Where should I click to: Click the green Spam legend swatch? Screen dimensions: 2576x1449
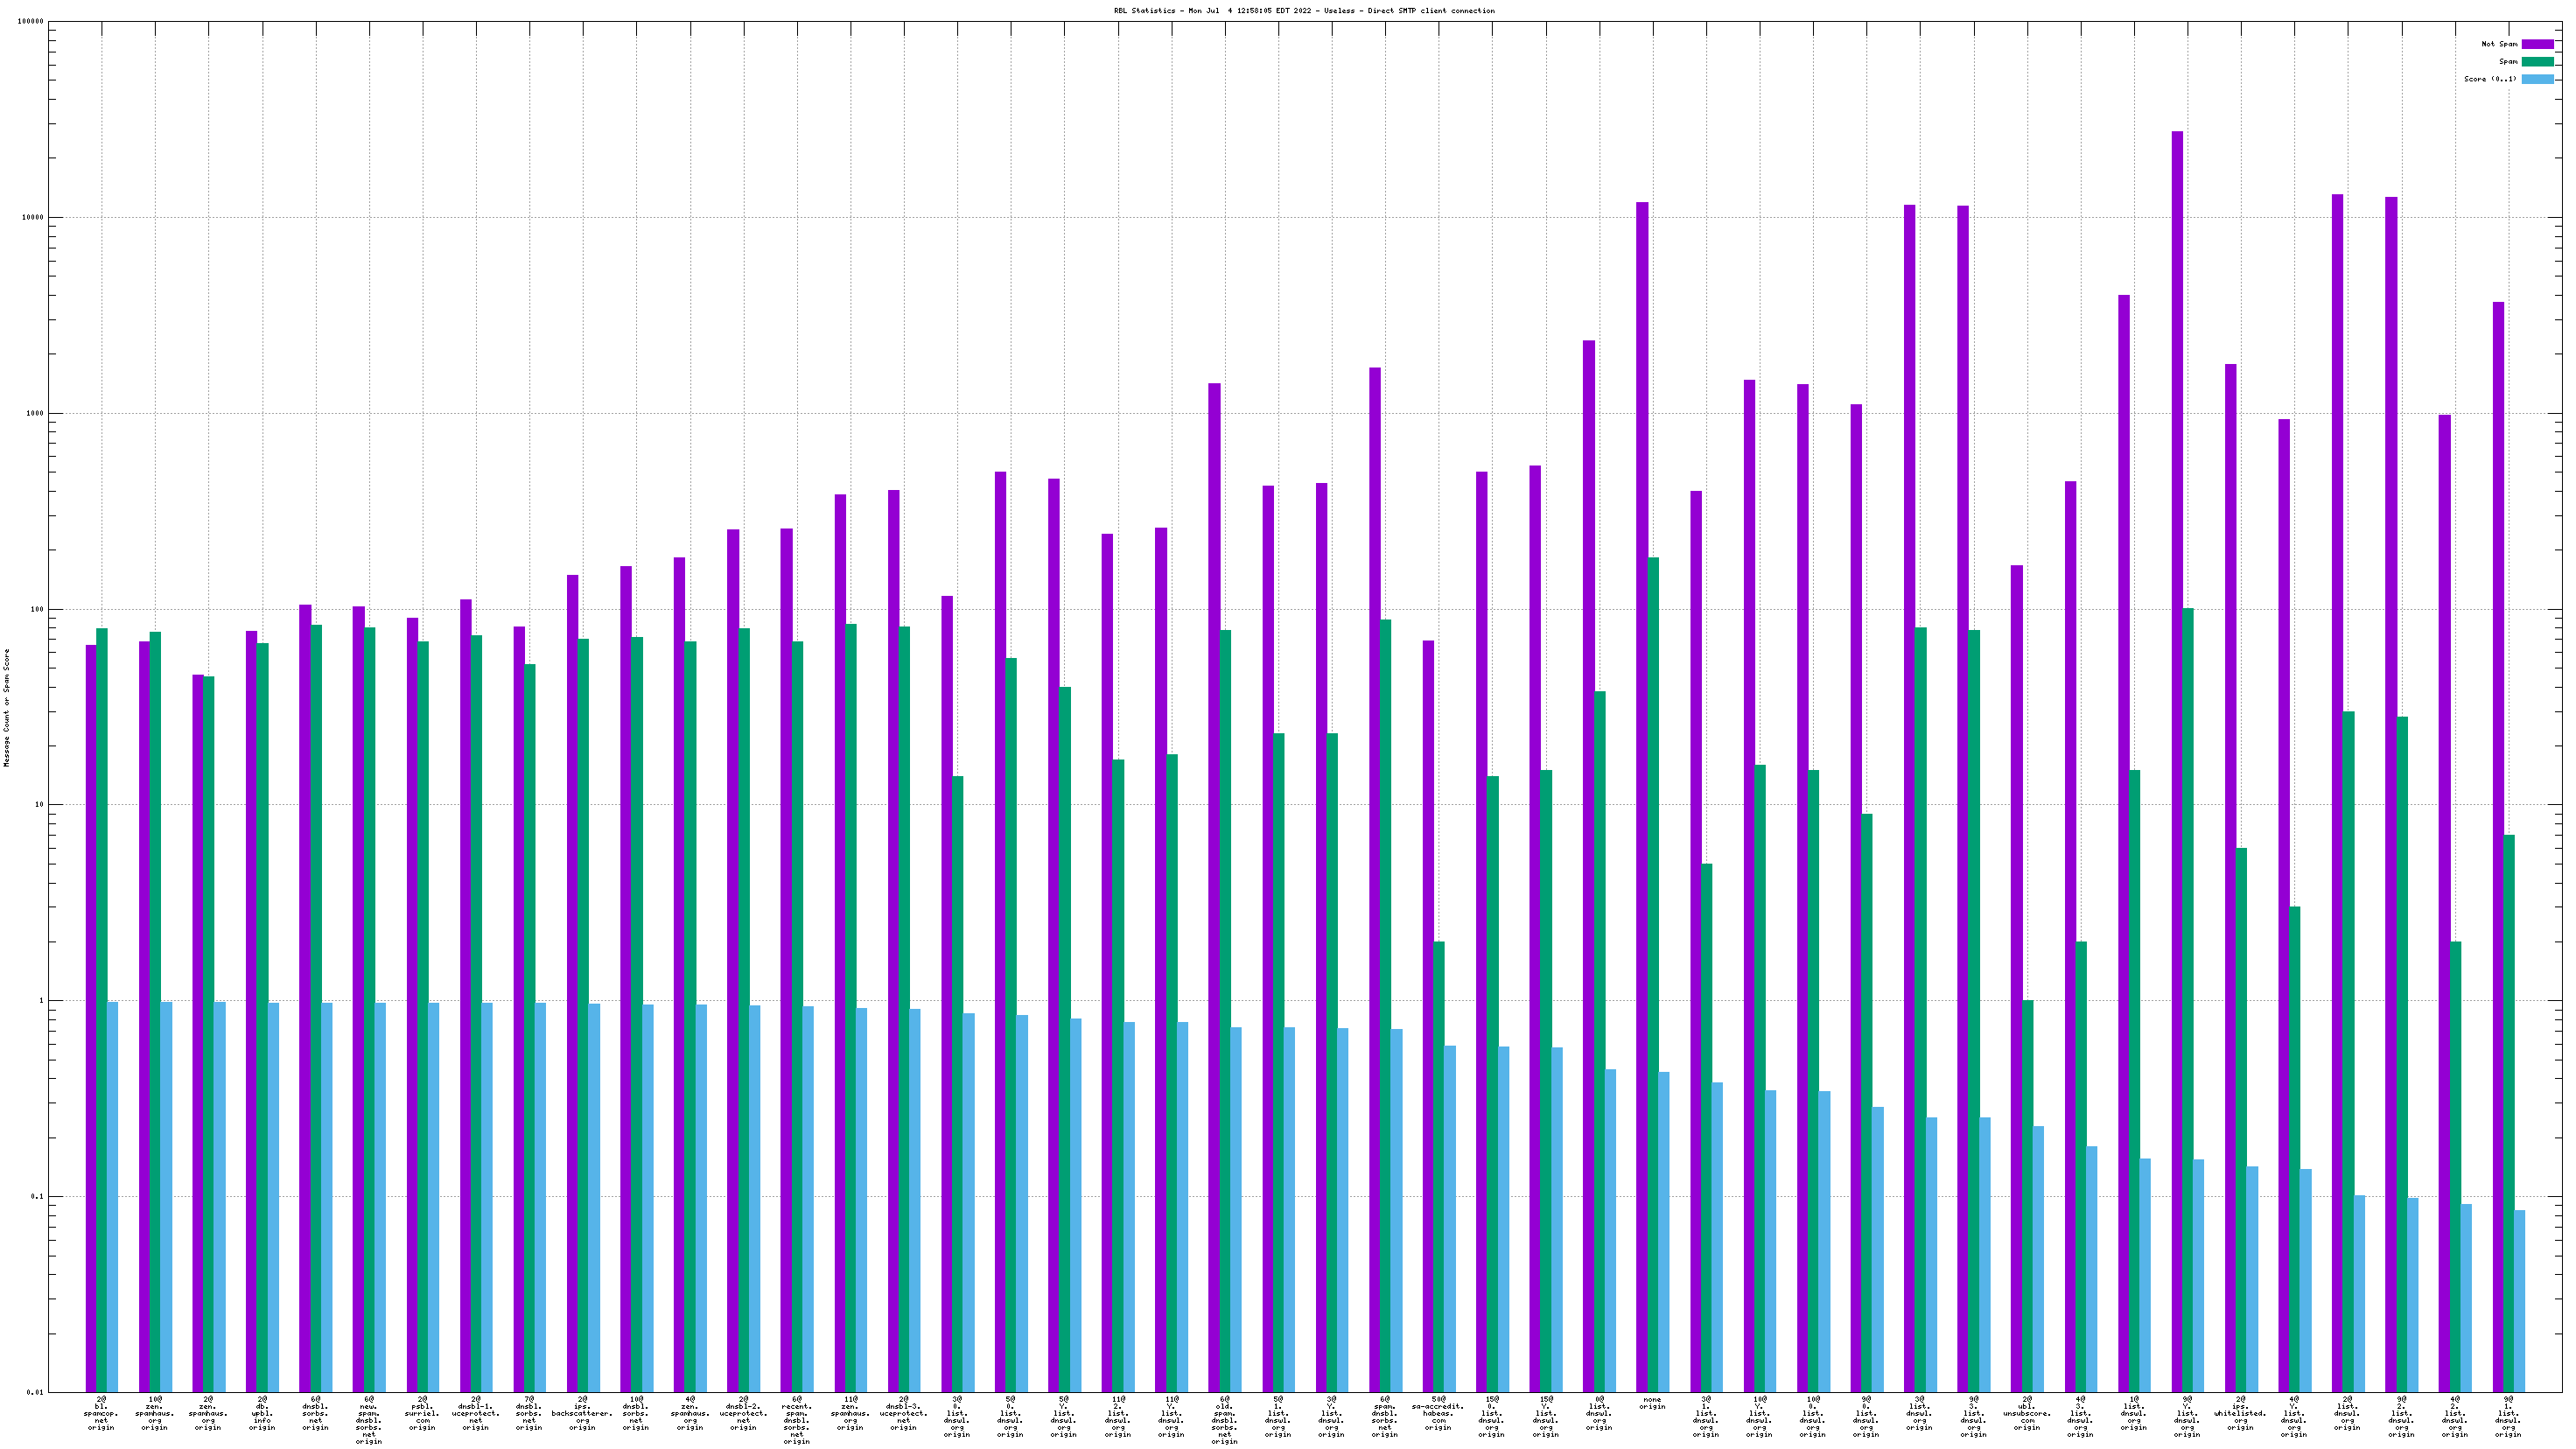click(x=2537, y=62)
